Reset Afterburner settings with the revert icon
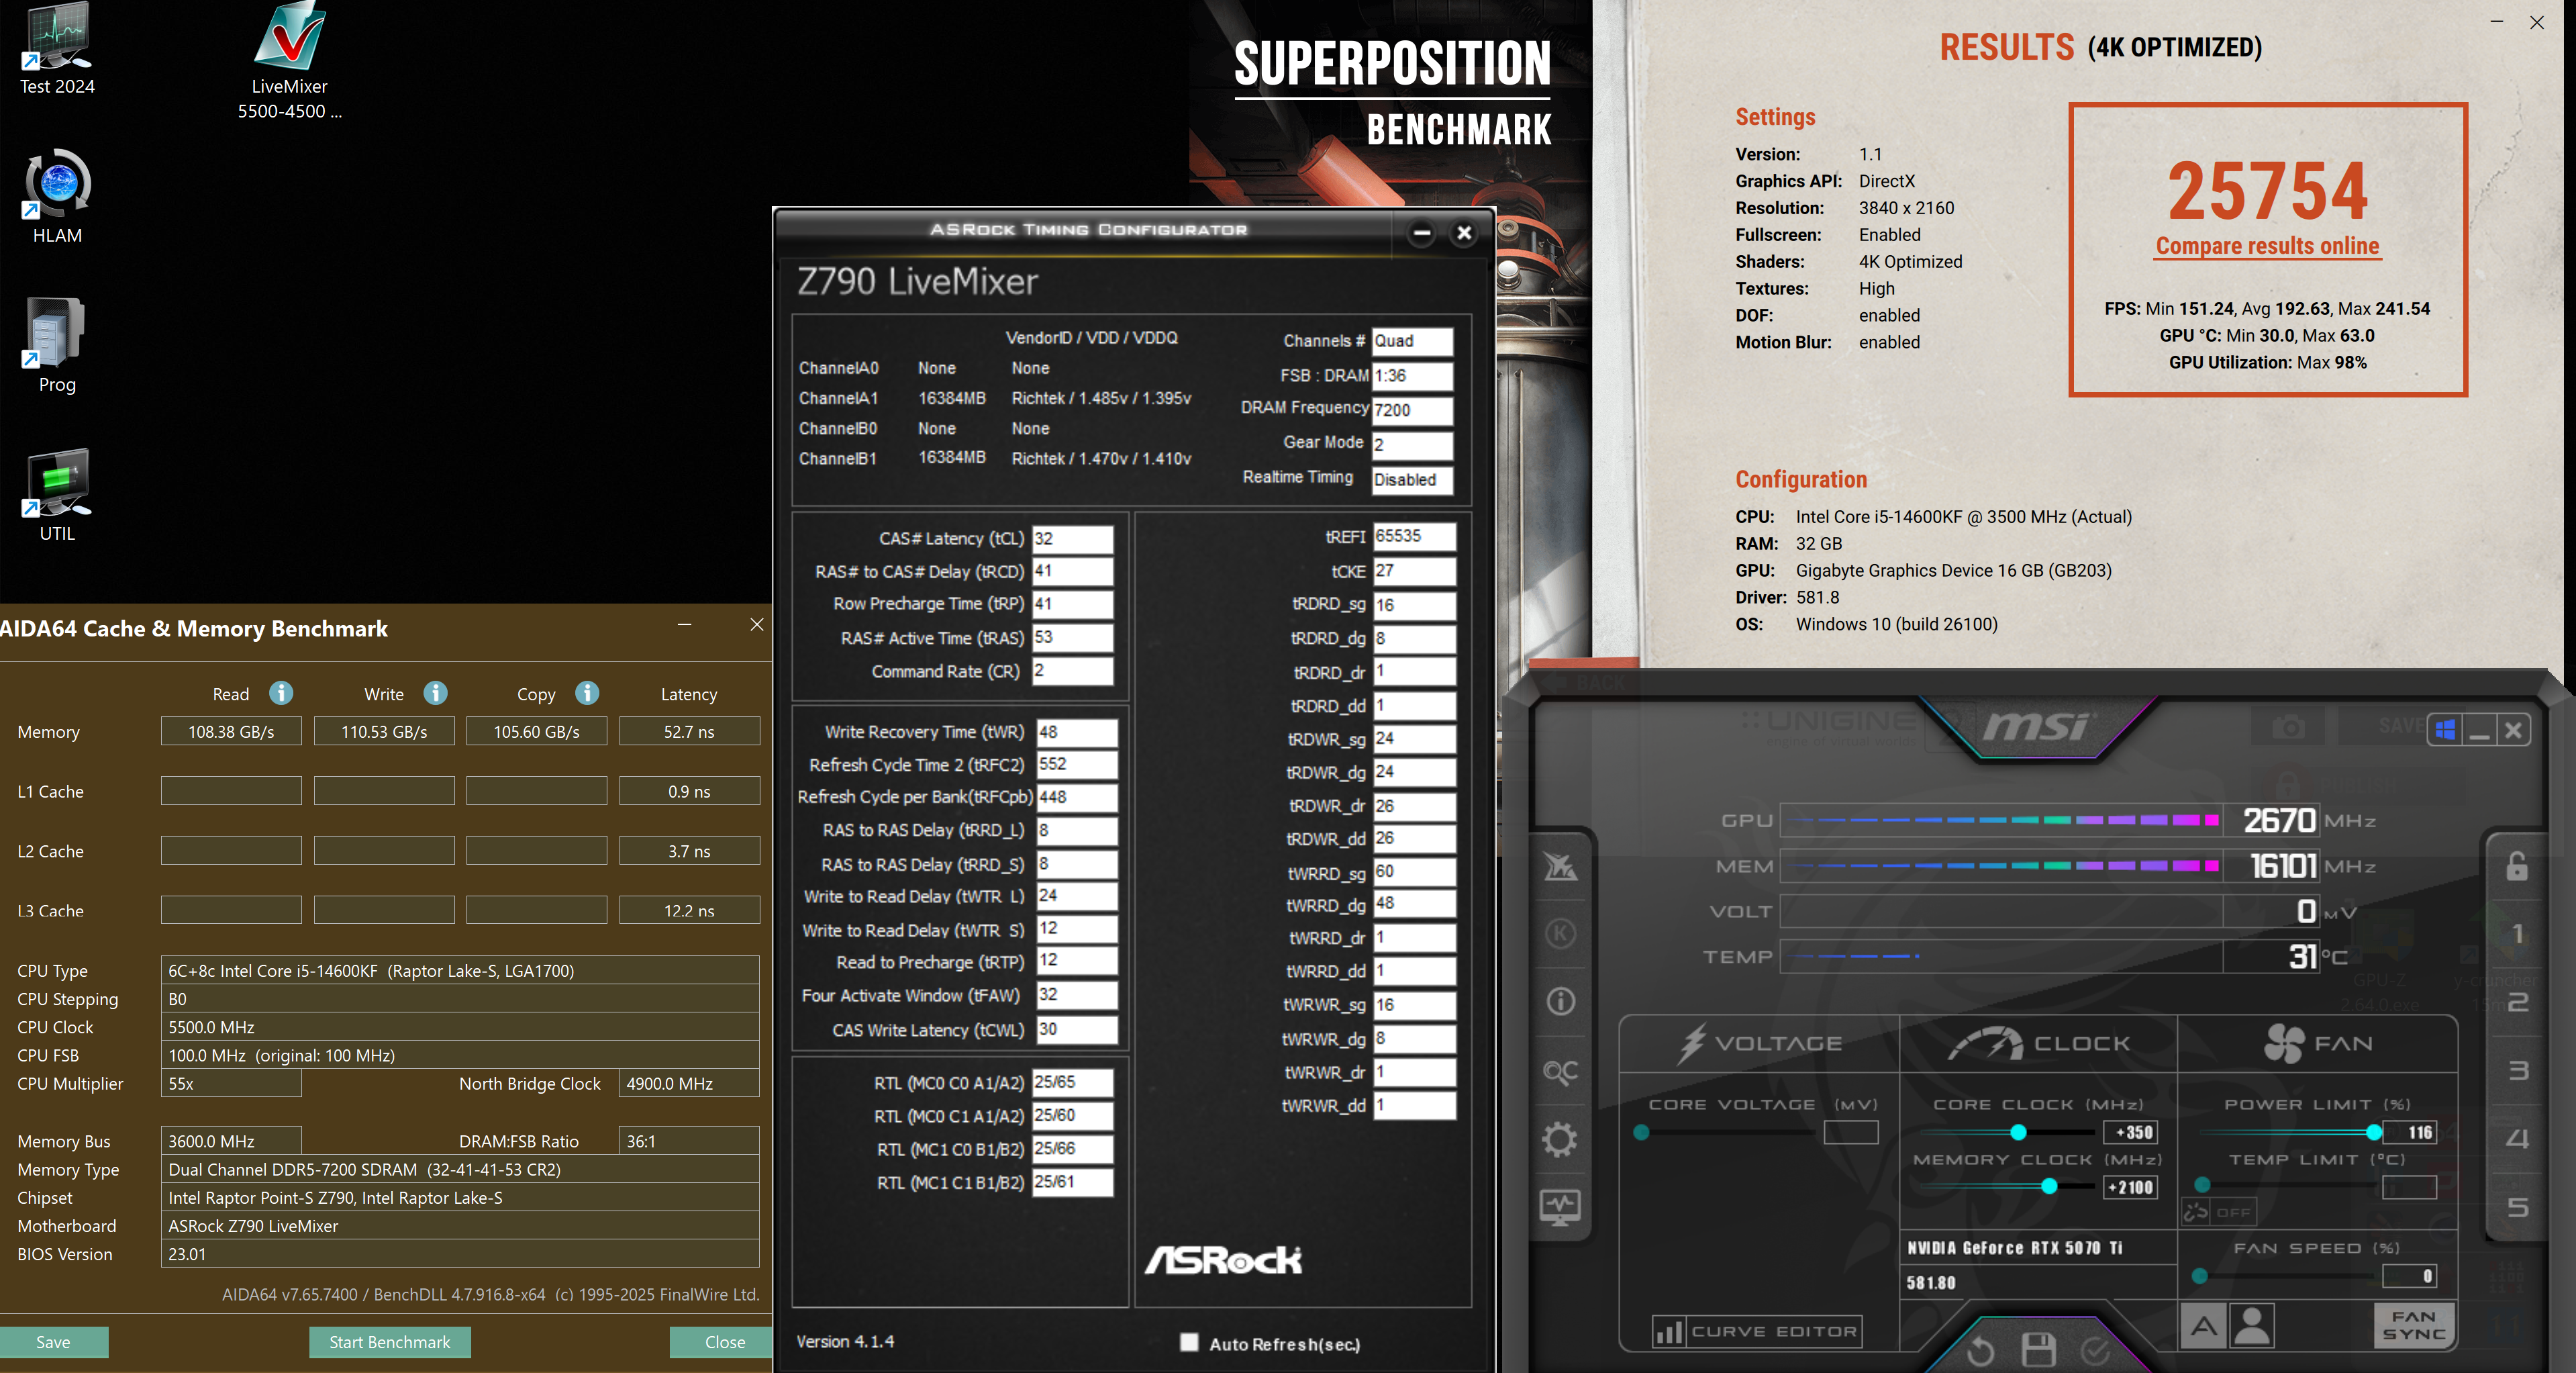The width and height of the screenshot is (2576, 1373). [1980, 1352]
